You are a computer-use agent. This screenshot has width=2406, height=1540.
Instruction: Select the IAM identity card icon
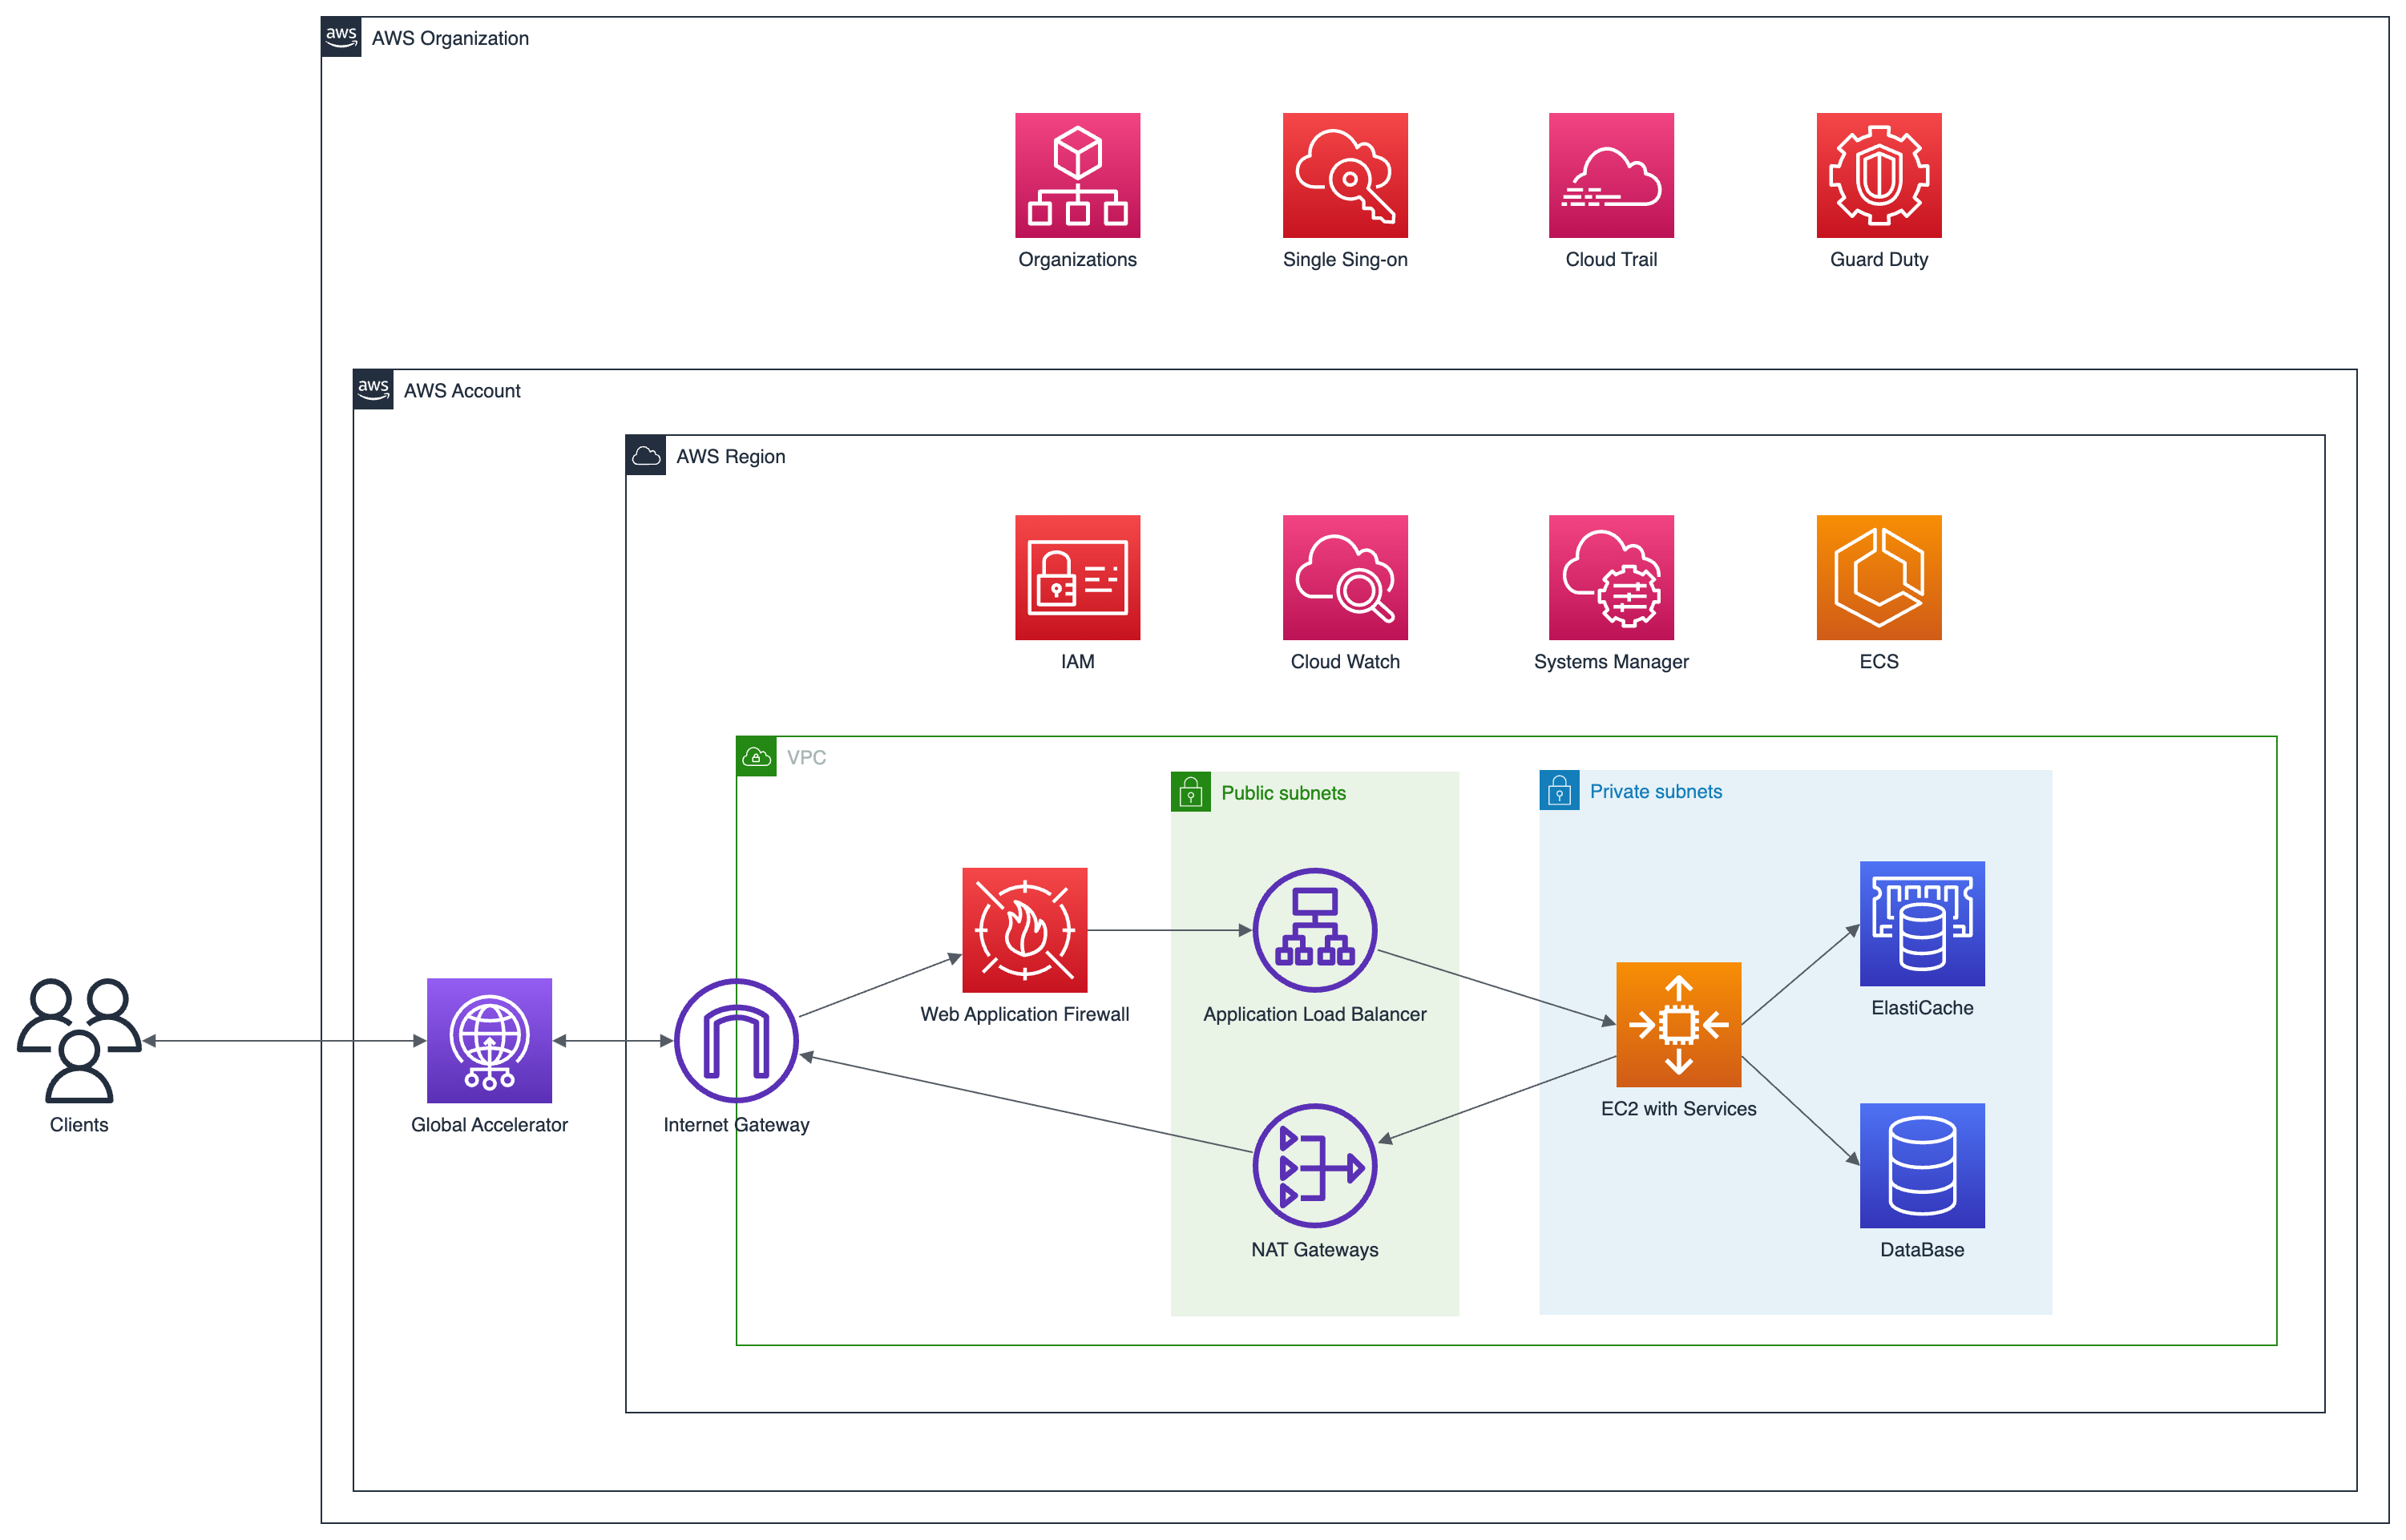[x=1077, y=577]
